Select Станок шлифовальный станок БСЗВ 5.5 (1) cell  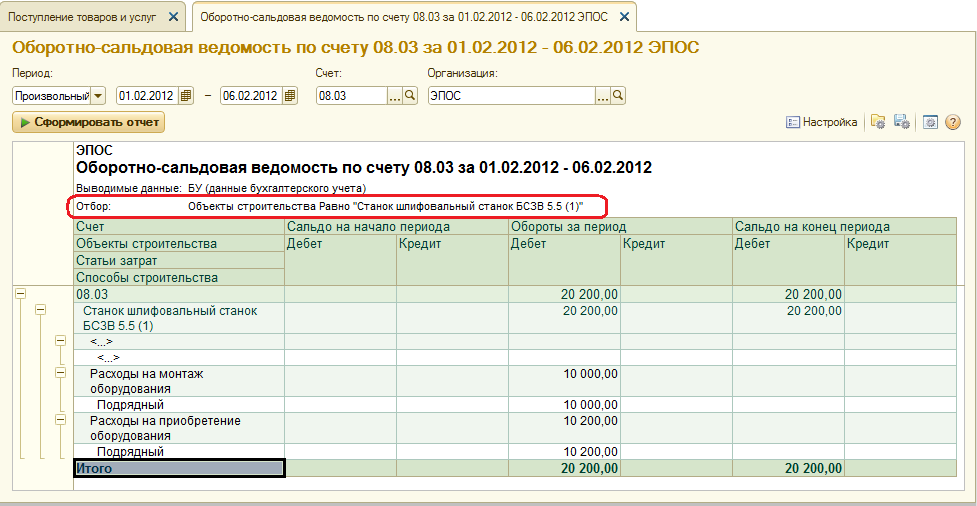pos(179,318)
